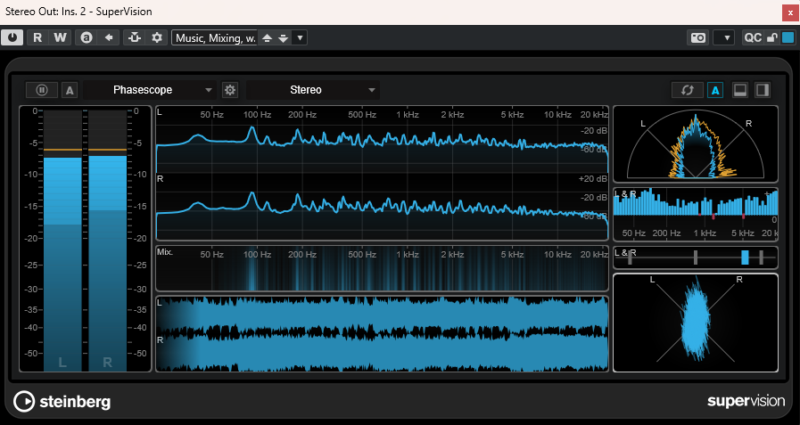Split the module vertically icon
Image resolution: width=800 pixels, height=425 pixels.
[763, 90]
